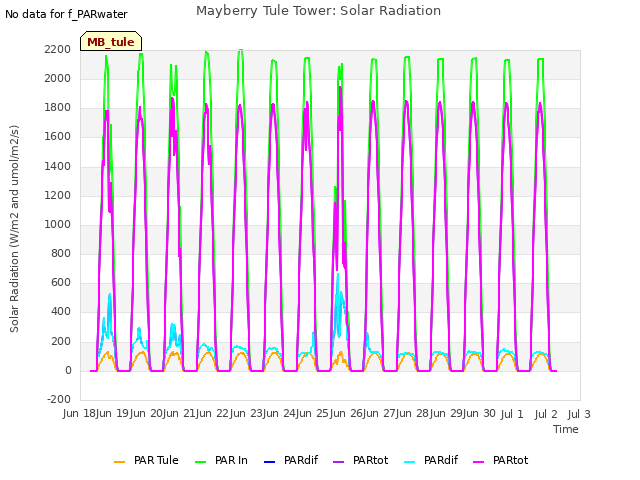The height and width of the screenshot is (480, 640).
Task: Click the MB_tule site label box
Action: pos(111,41)
